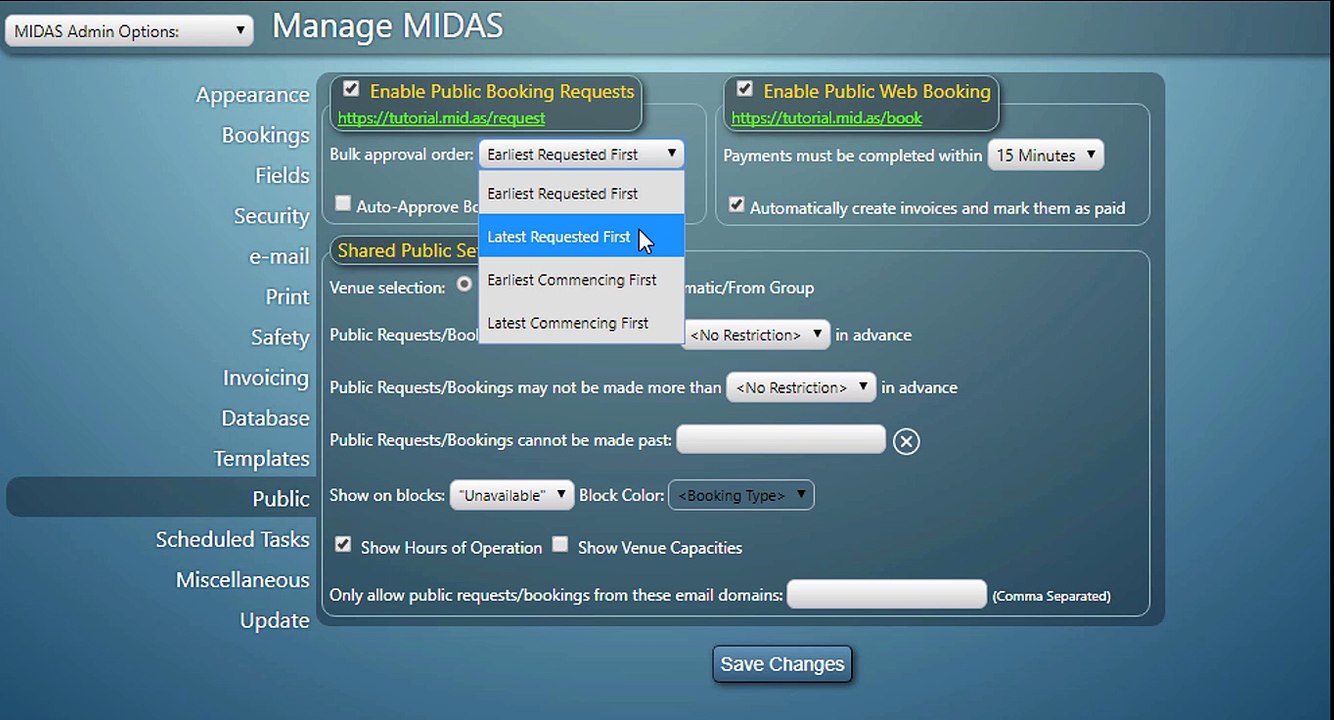
Task: Go to the Invoicing tab
Action: [266, 378]
